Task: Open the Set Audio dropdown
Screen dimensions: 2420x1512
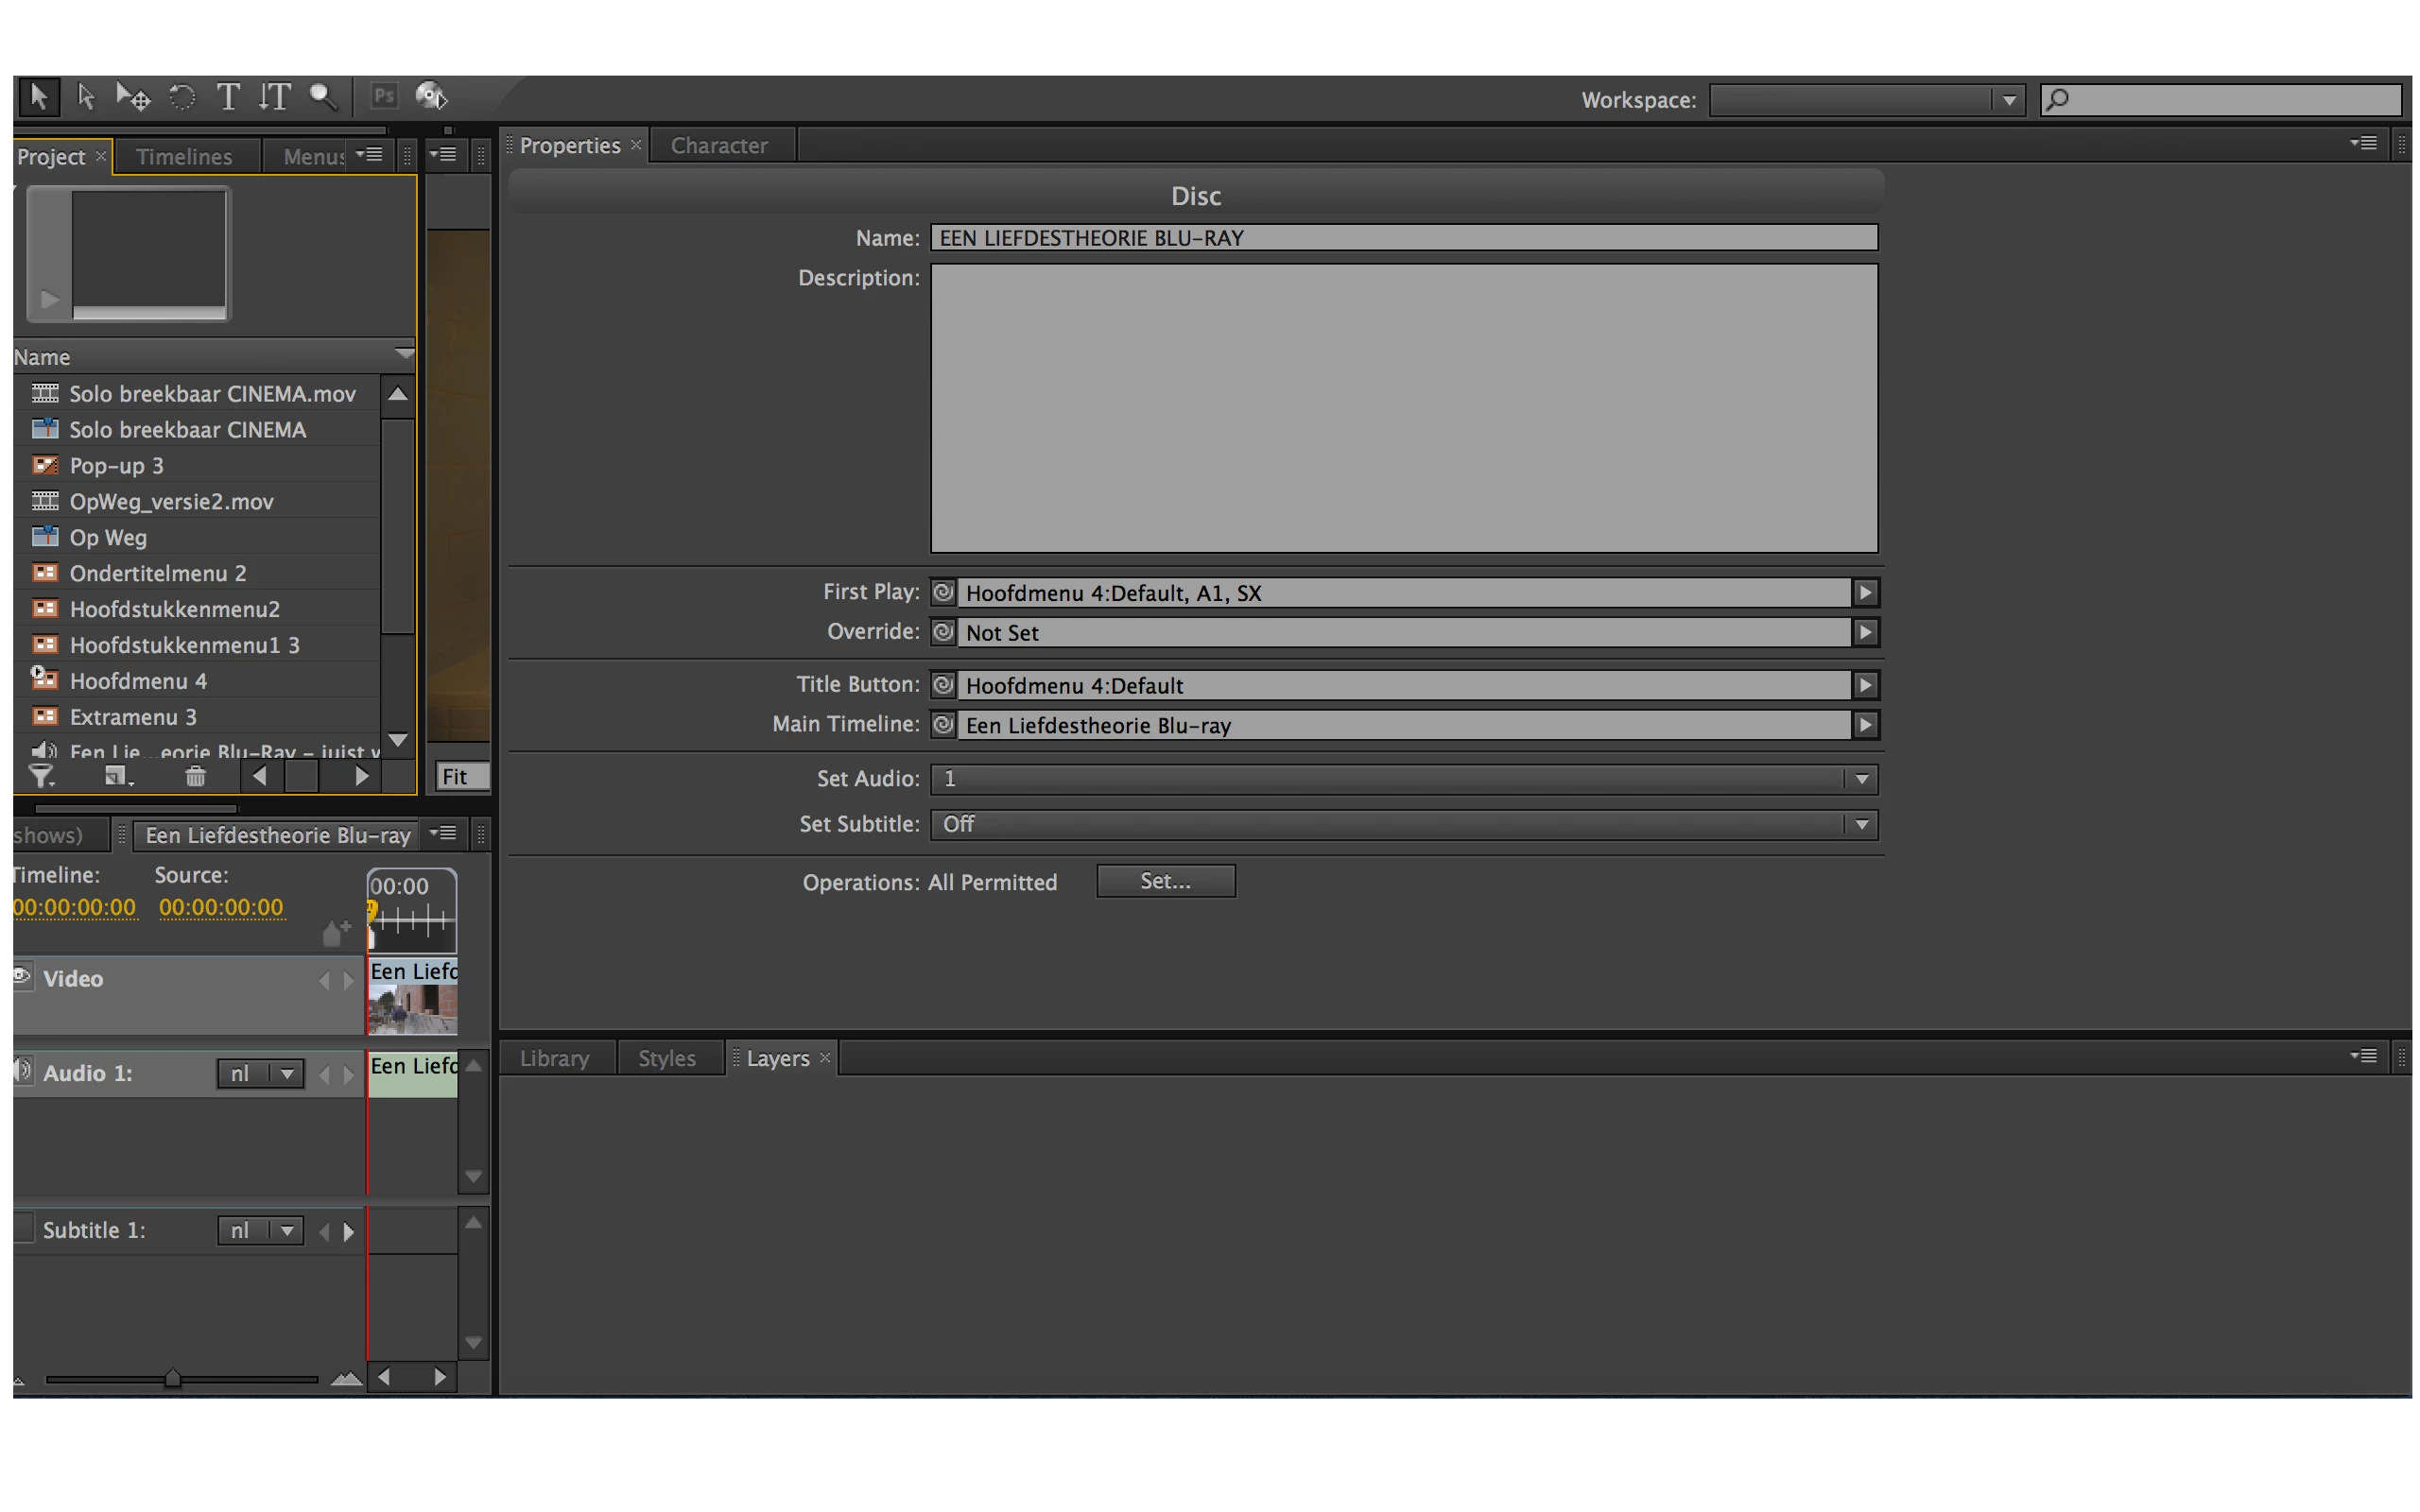Action: point(1861,779)
